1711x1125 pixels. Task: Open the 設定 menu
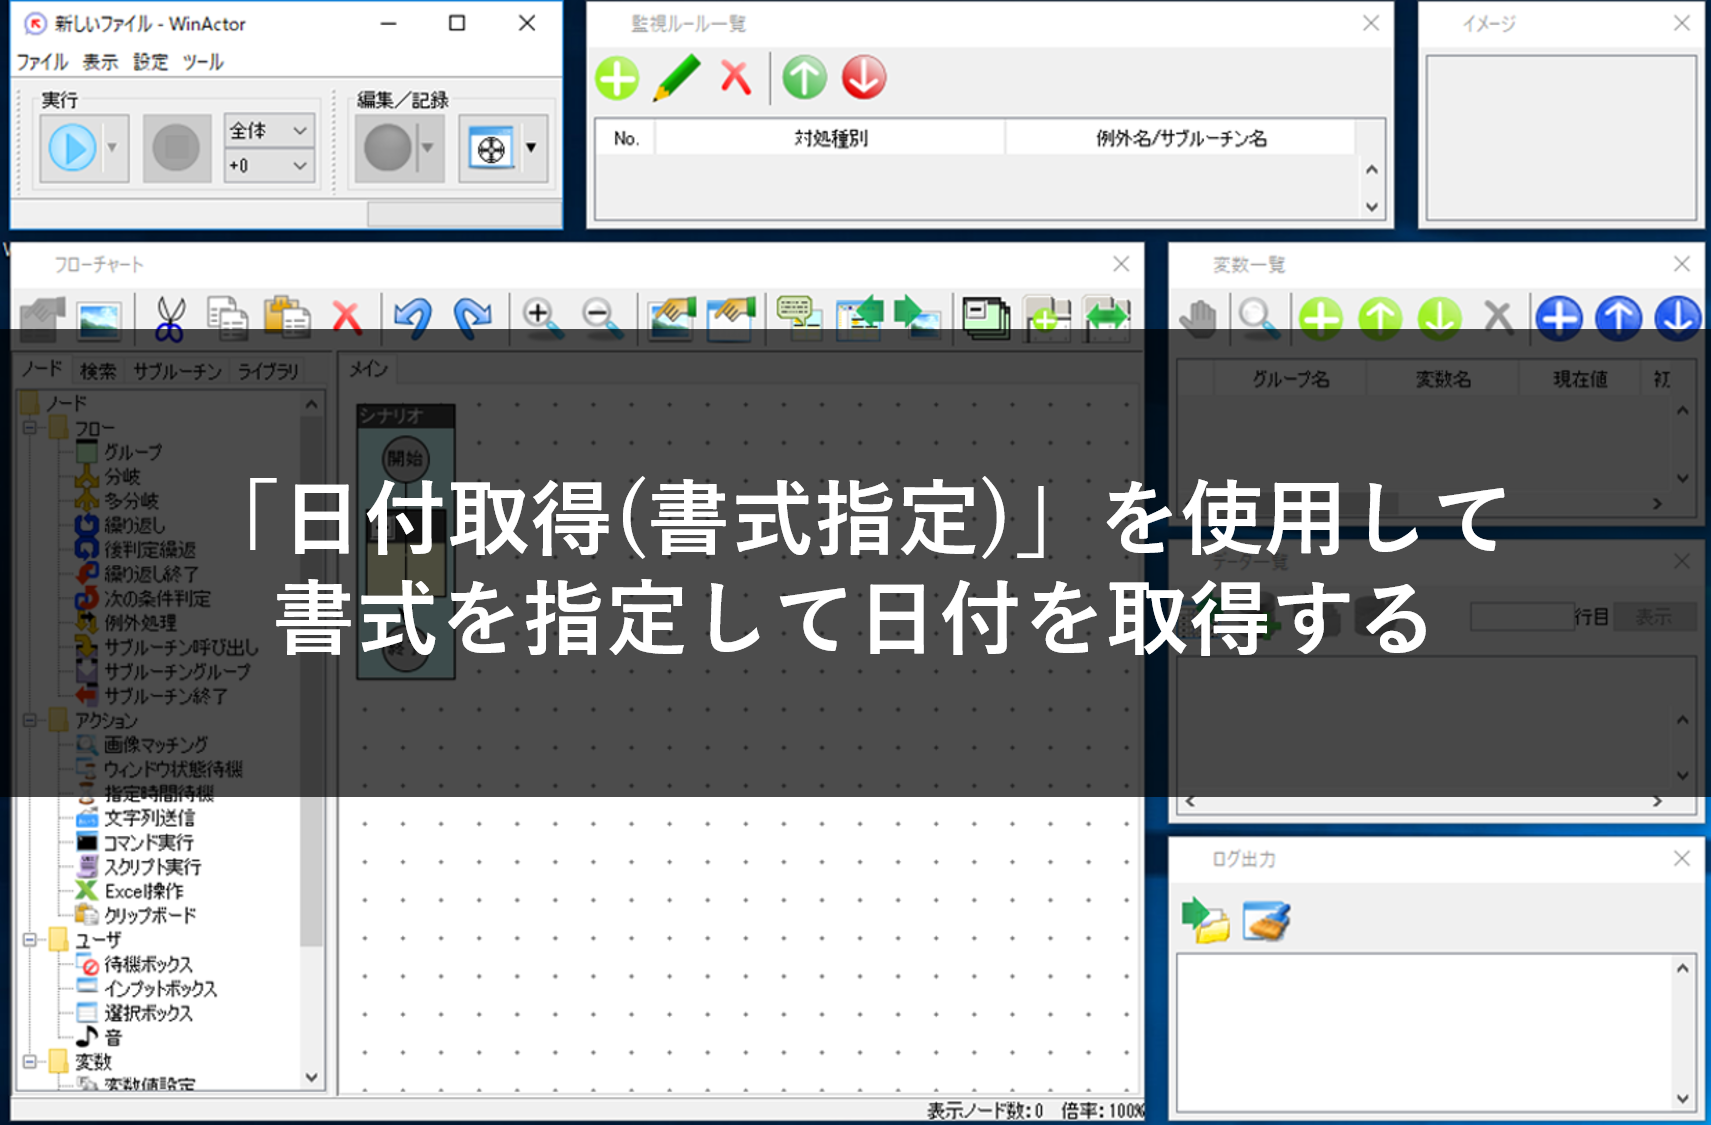coord(151,62)
